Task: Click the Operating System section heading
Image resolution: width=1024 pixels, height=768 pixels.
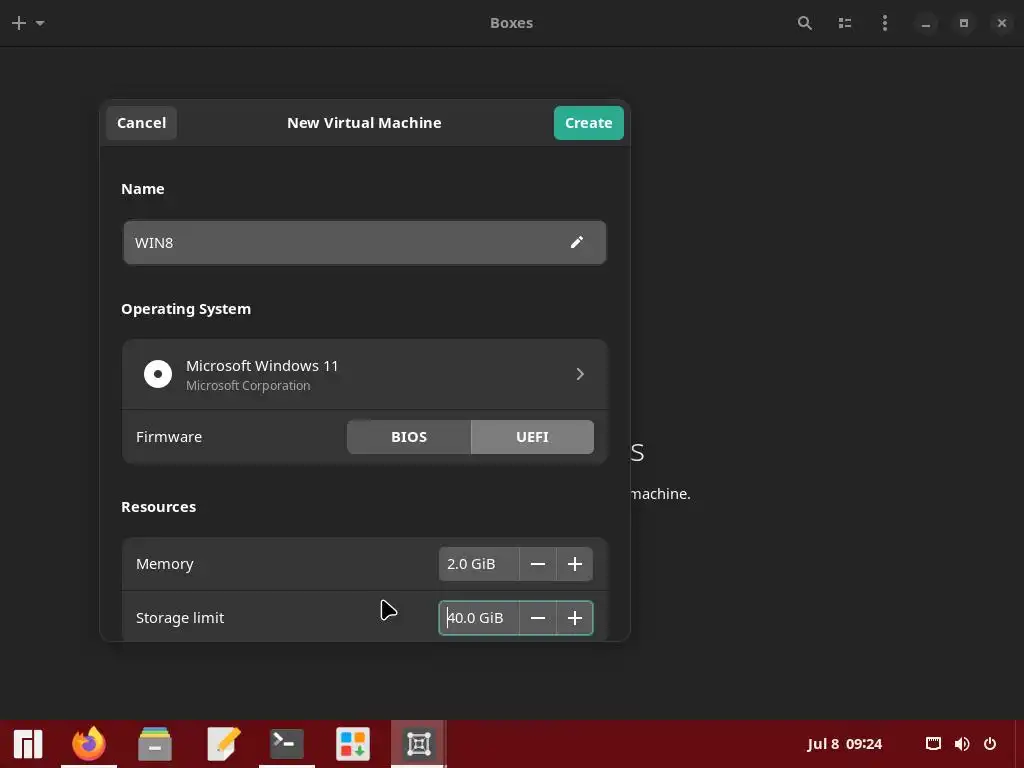Action: click(x=185, y=309)
